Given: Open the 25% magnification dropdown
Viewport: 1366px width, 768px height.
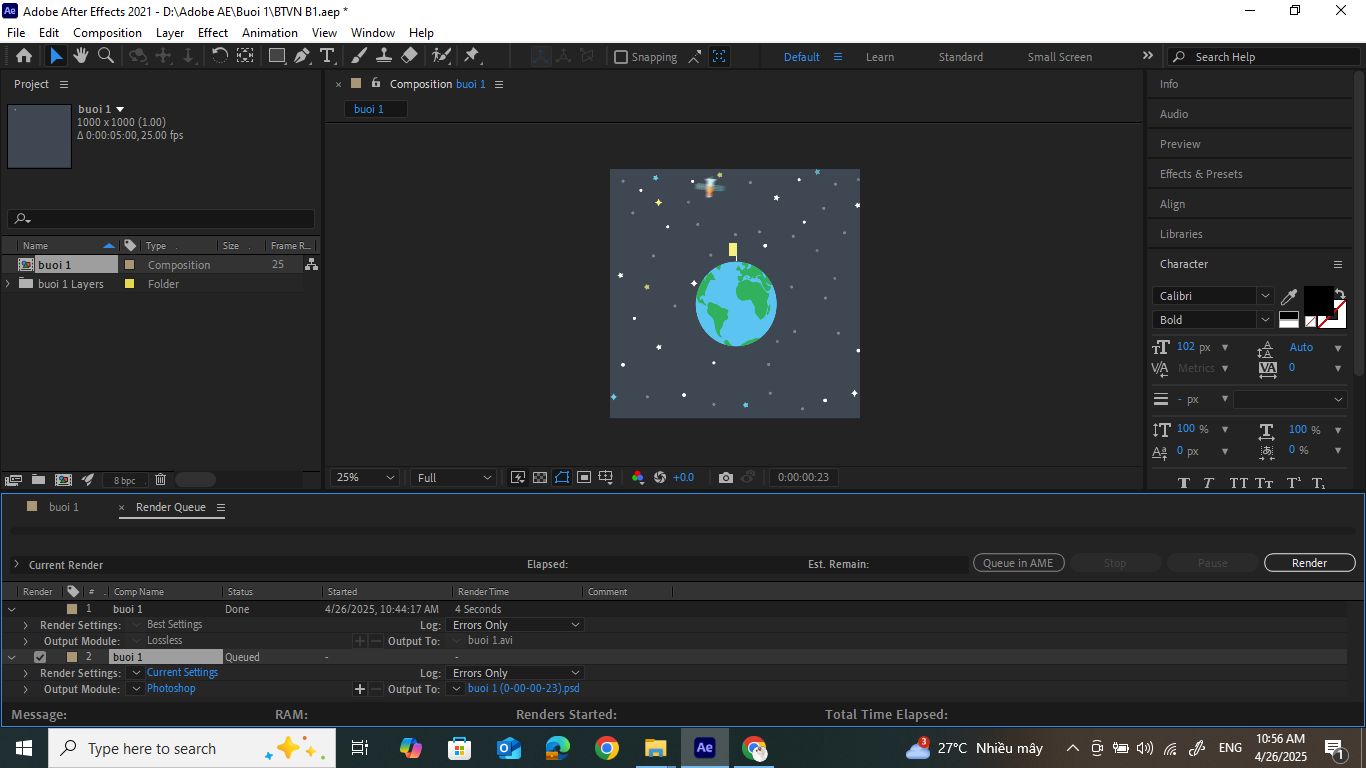Looking at the screenshot, I should click(x=365, y=478).
